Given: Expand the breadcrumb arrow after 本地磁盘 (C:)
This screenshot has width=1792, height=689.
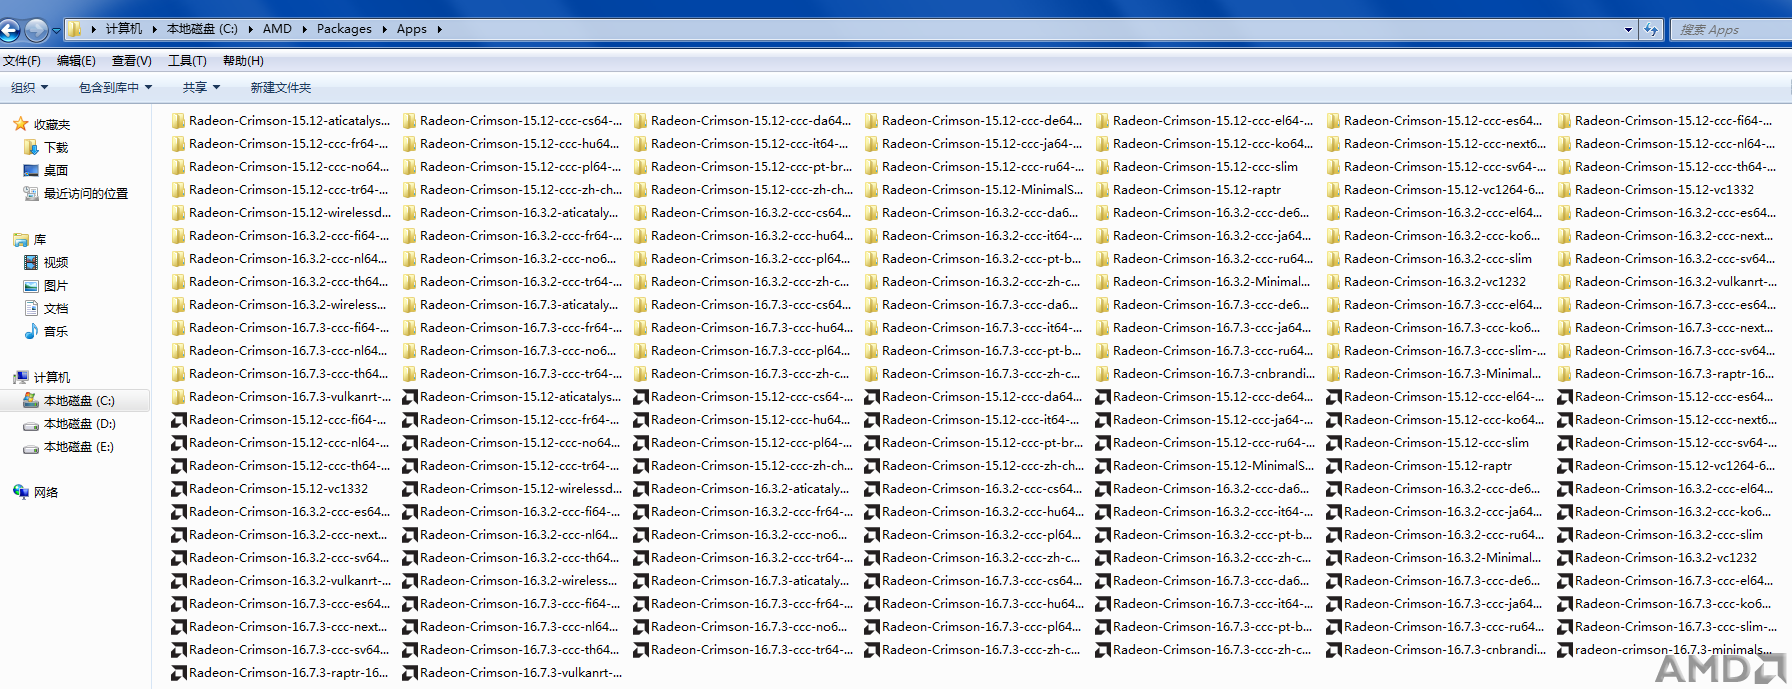Looking at the screenshot, I should (x=250, y=29).
